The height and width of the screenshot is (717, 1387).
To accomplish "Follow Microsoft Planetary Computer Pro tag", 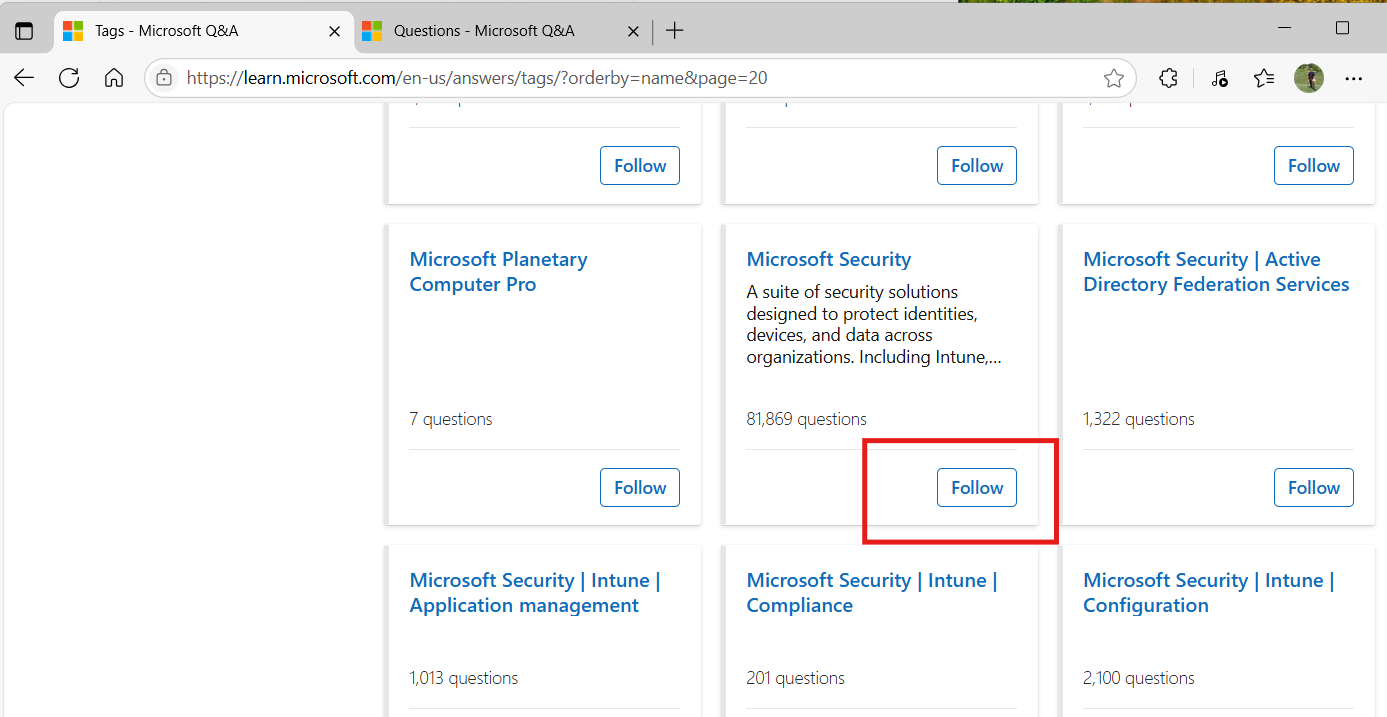I will [640, 488].
